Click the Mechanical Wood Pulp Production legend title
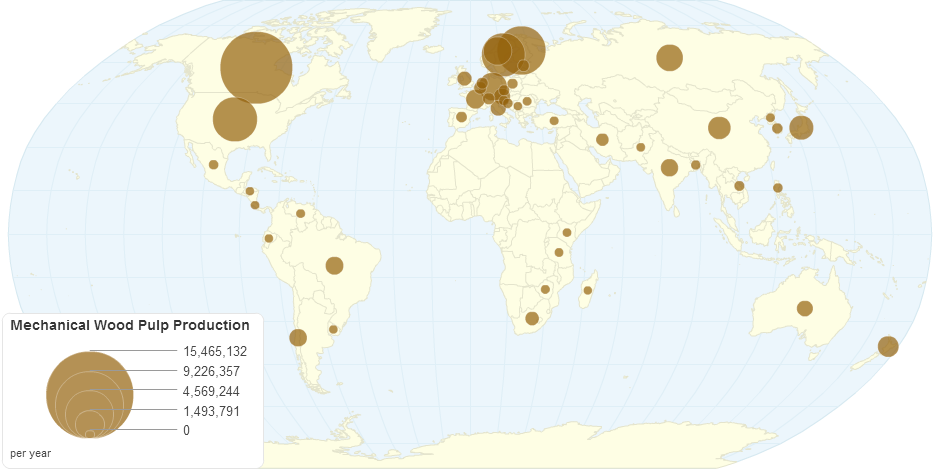The width and height of the screenshot is (940, 469). (130, 325)
